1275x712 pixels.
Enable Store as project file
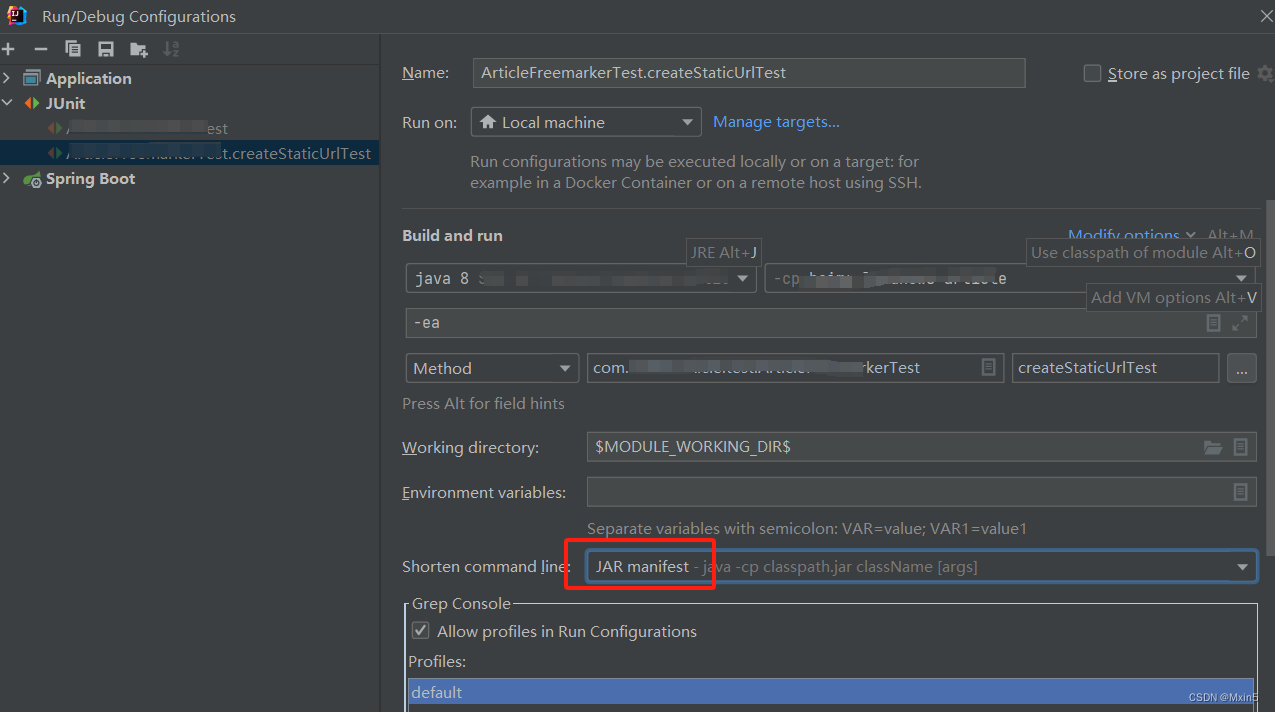pyautogui.click(x=1092, y=72)
